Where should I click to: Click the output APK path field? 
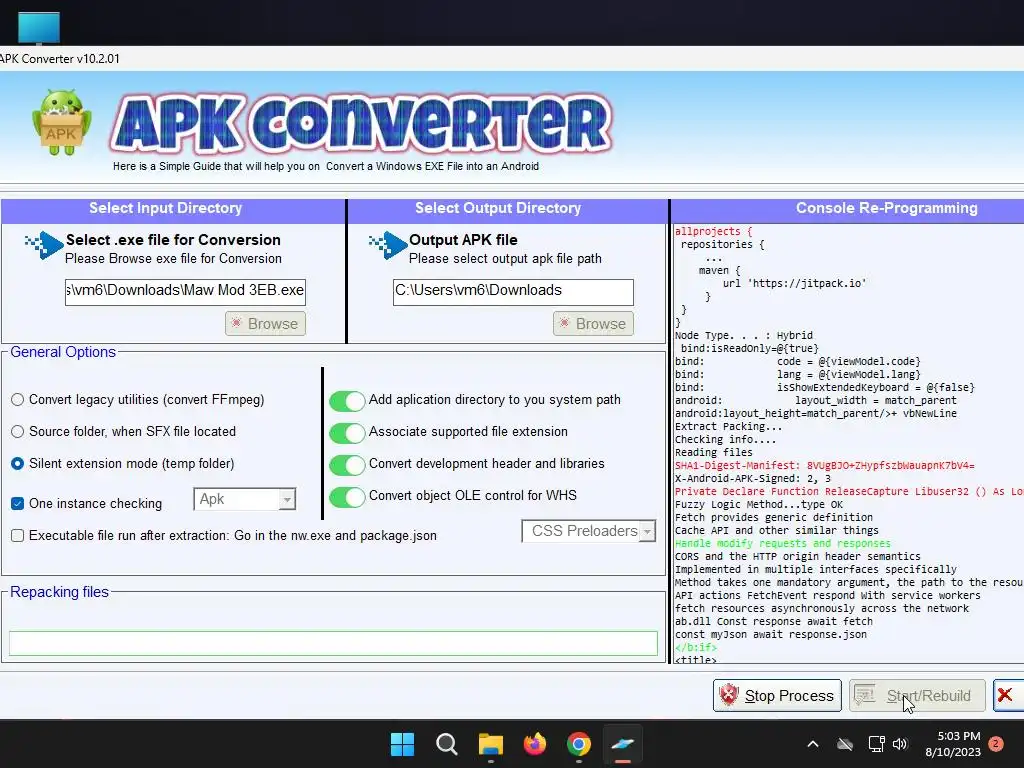pos(513,291)
